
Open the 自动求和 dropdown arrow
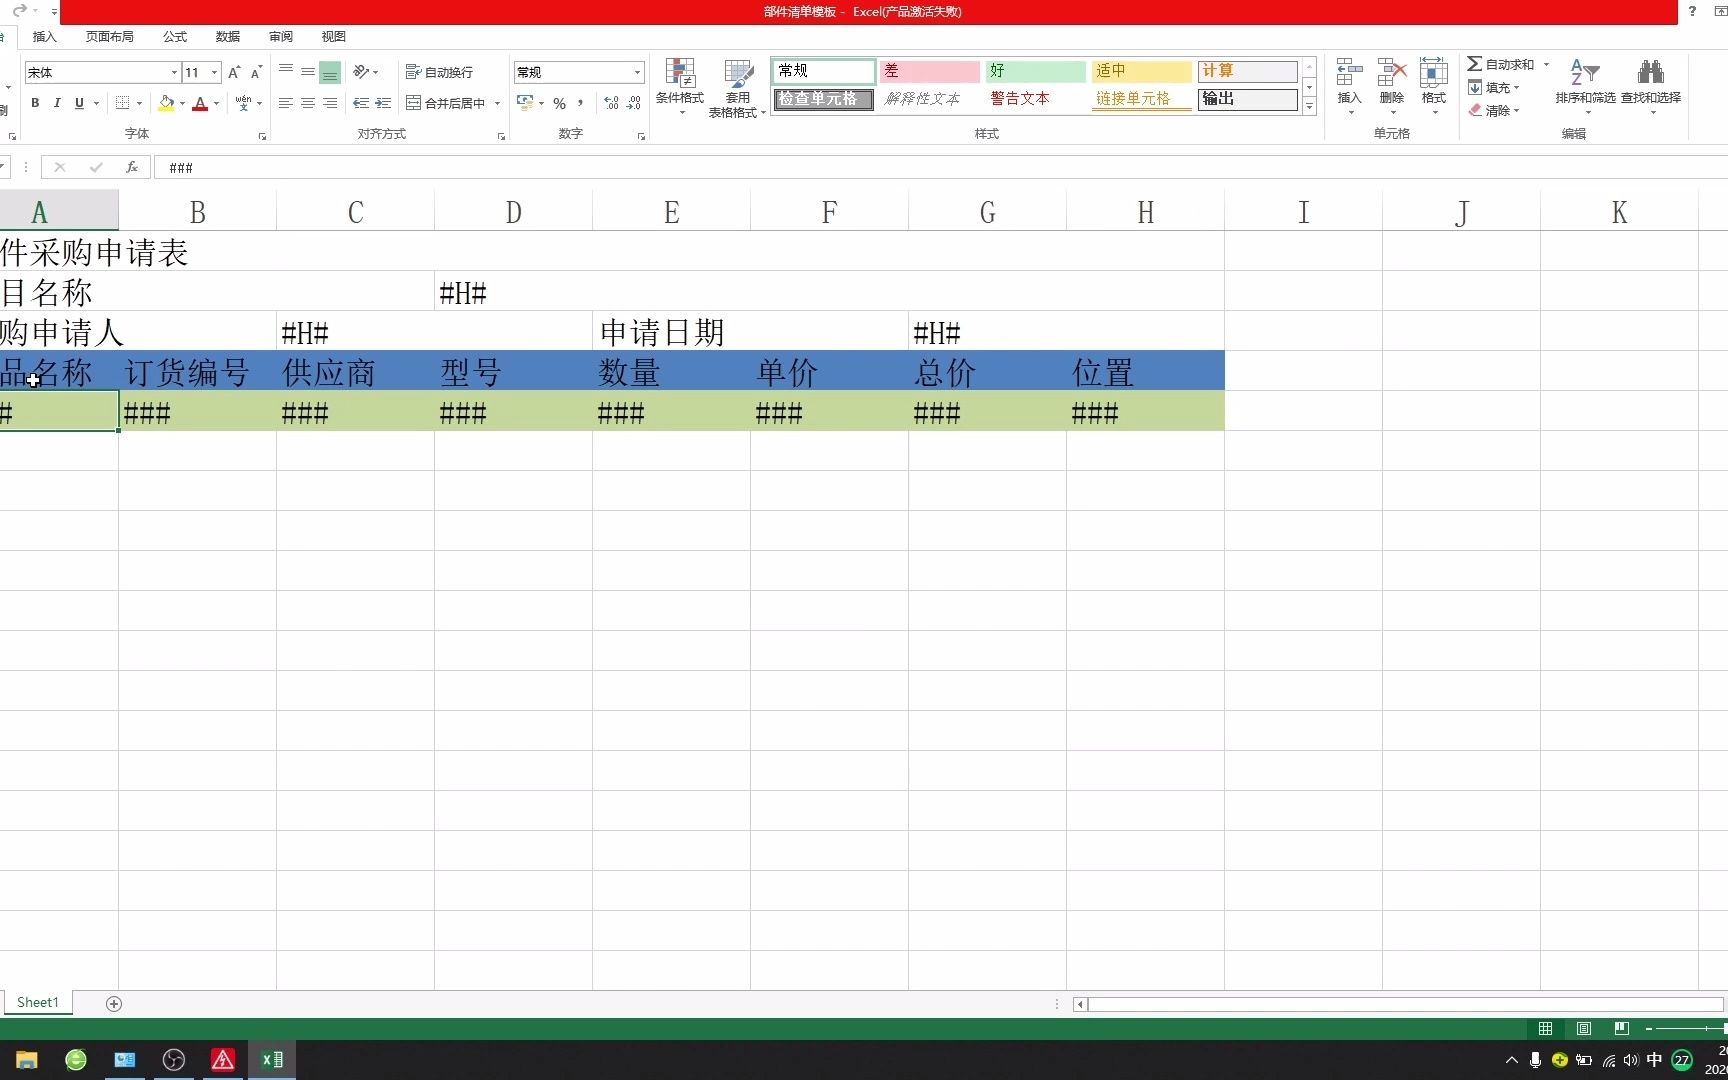pos(1546,64)
